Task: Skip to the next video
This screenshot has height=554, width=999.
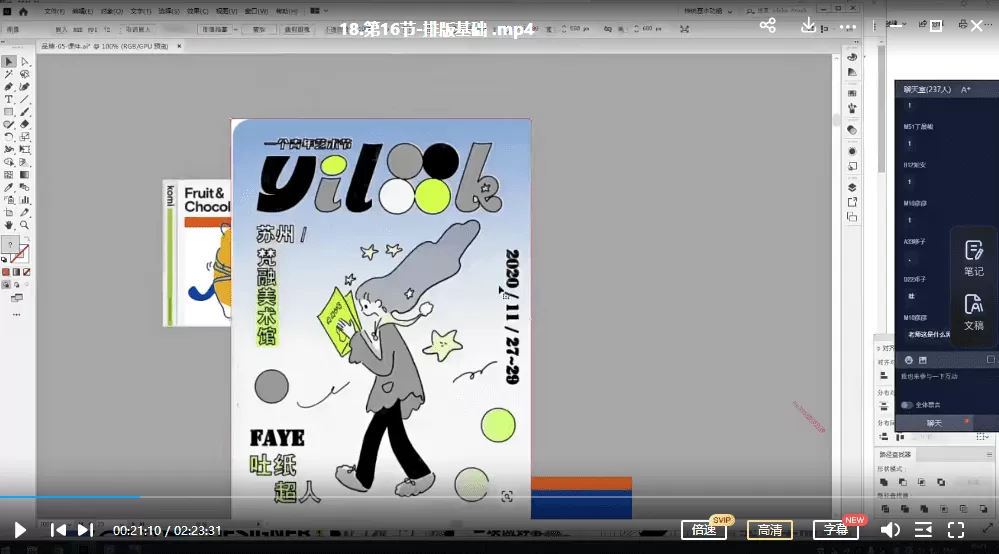Action: 85,530
